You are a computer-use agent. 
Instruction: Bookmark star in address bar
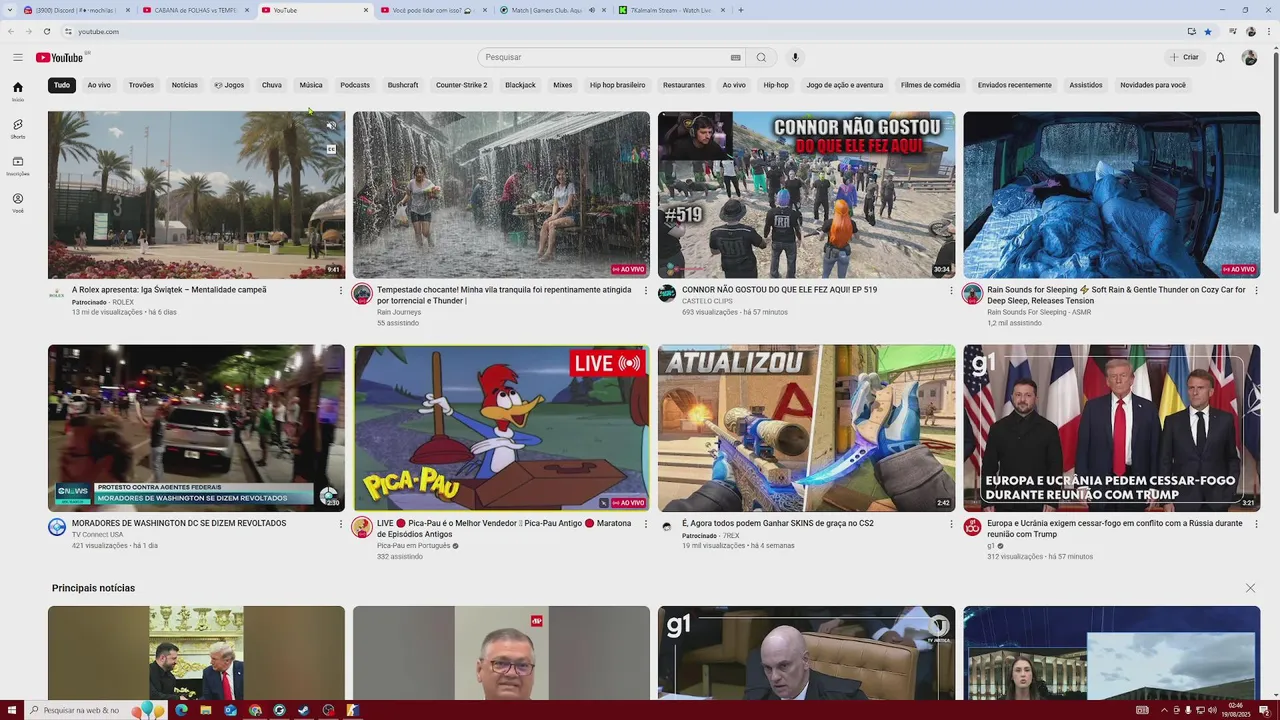point(1207,31)
